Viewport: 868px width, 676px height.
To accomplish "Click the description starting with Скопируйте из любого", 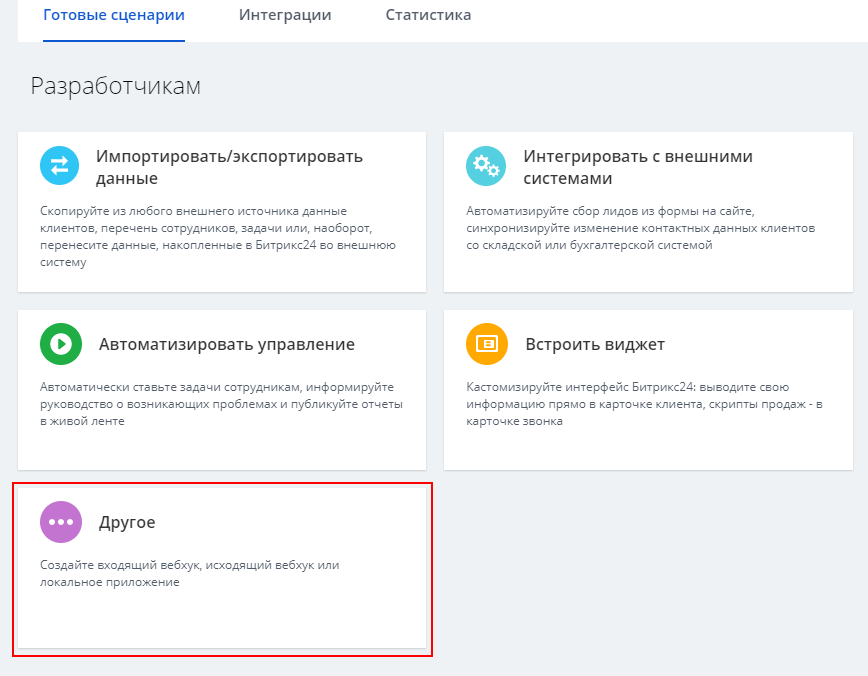I will pyautogui.click(x=218, y=236).
